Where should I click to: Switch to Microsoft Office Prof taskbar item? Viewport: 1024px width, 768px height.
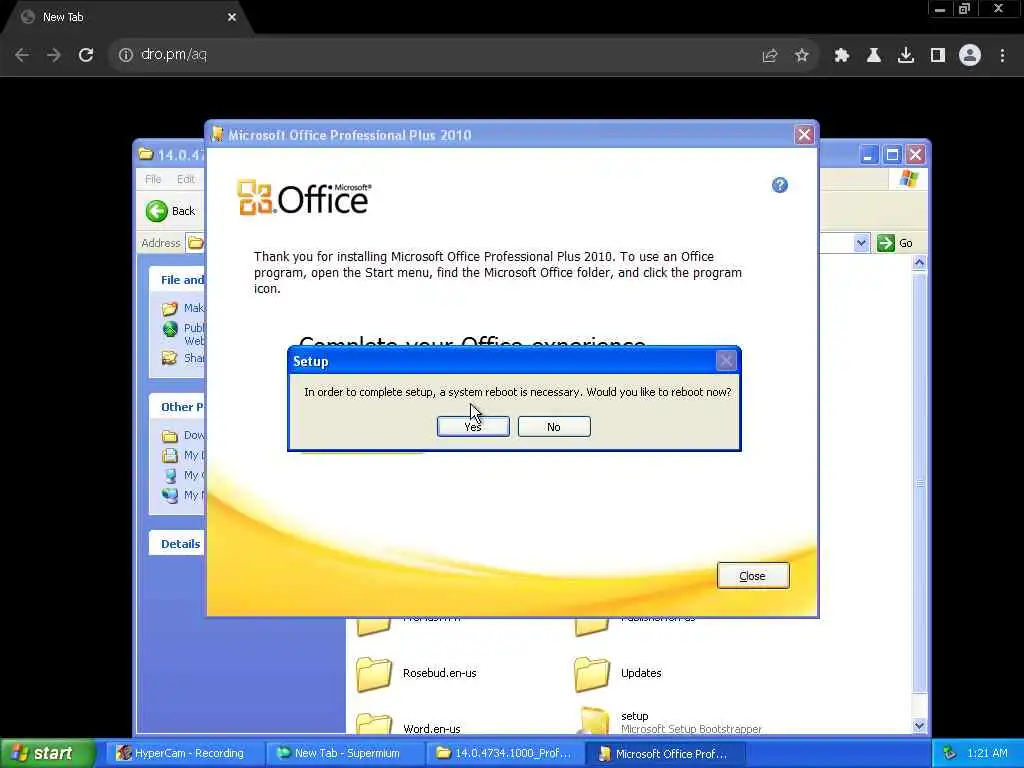coord(664,754)
